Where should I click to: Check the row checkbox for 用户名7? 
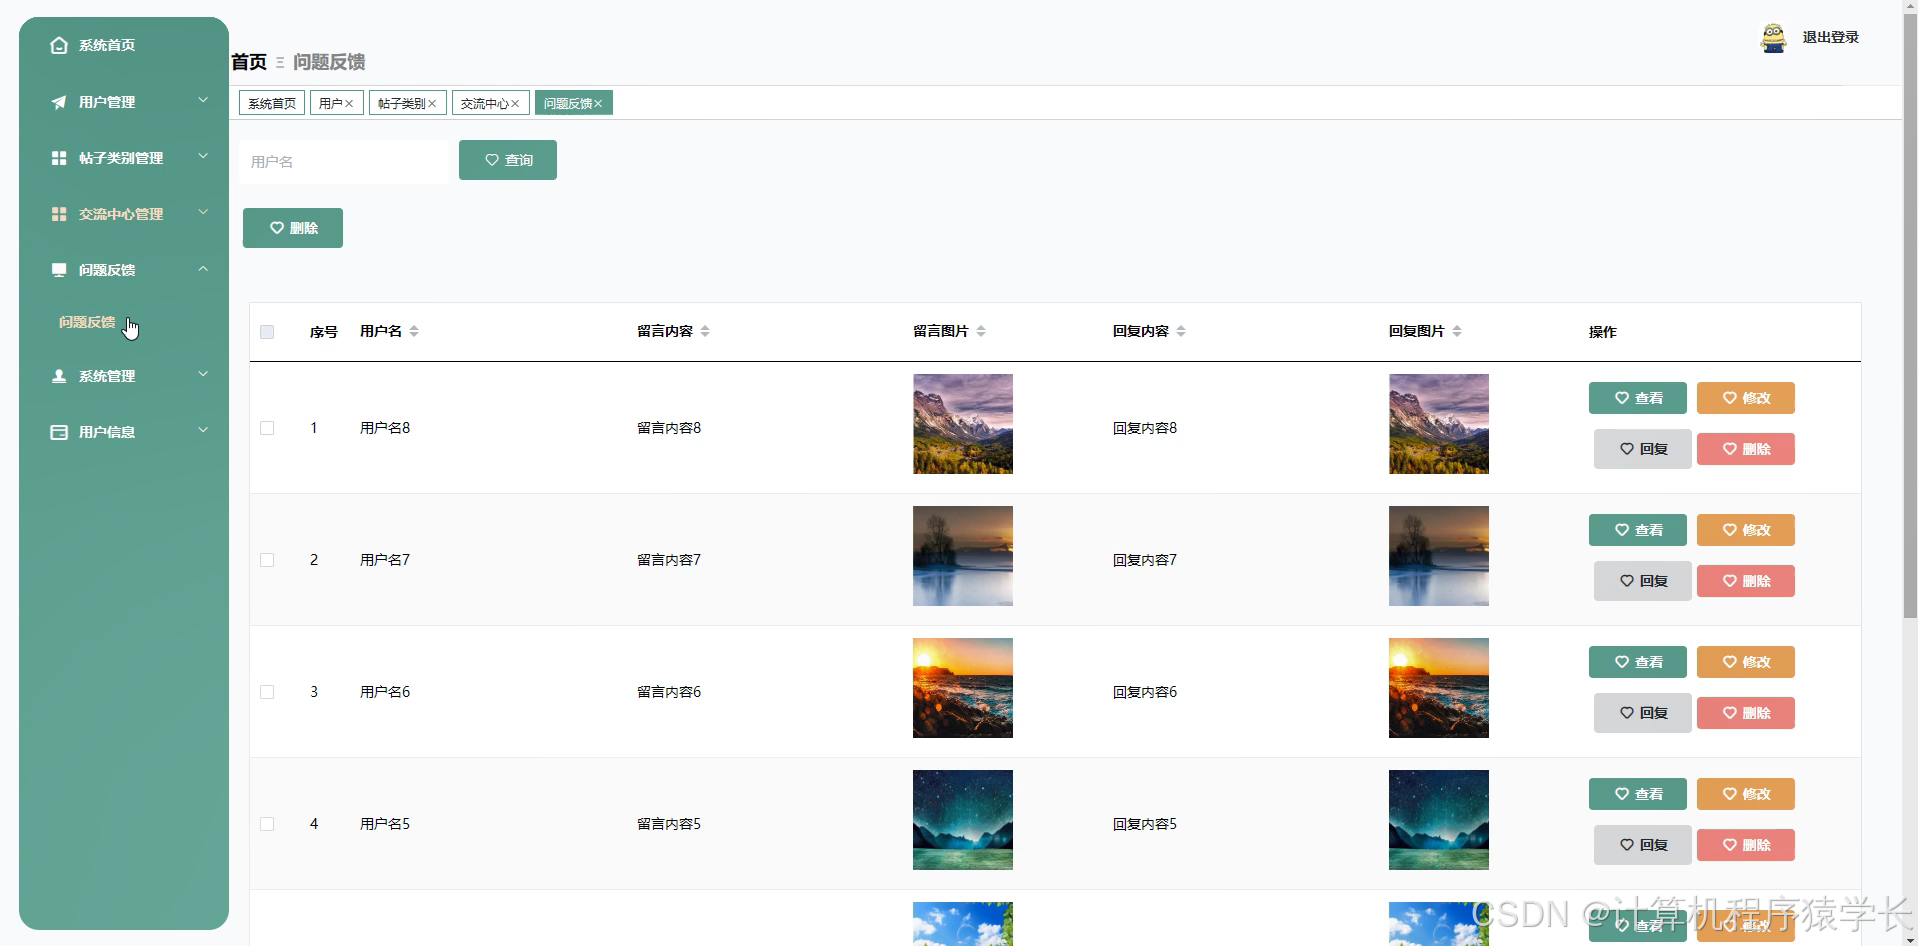[267, 560]
